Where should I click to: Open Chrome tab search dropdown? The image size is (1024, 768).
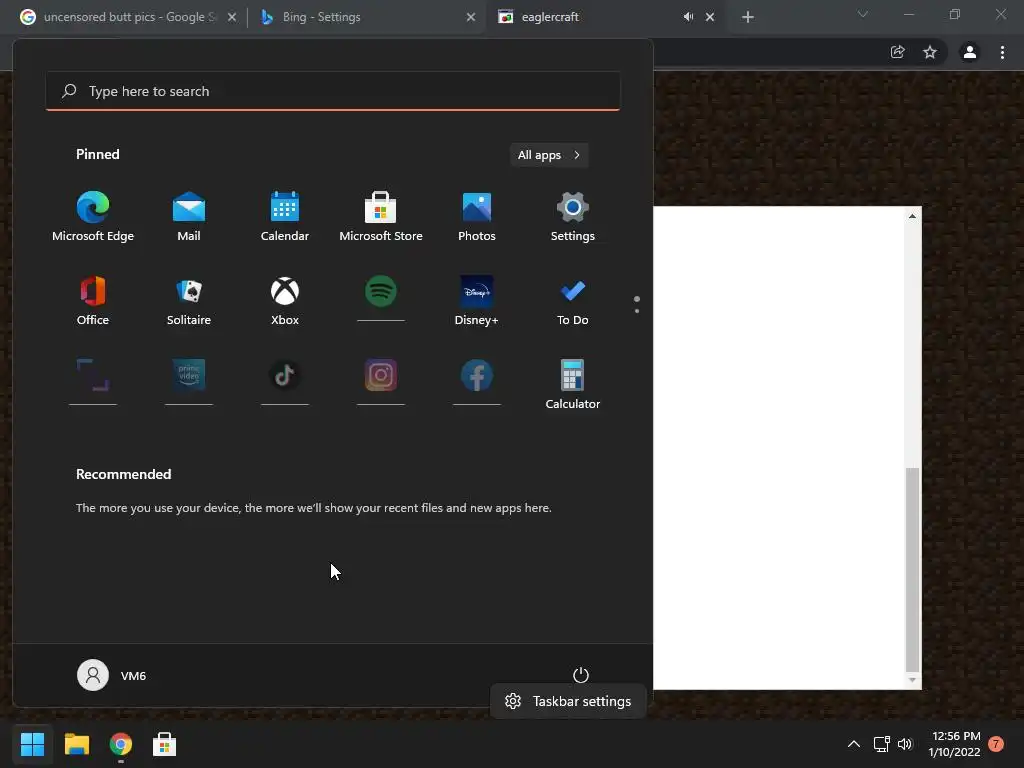coord(863,14)
